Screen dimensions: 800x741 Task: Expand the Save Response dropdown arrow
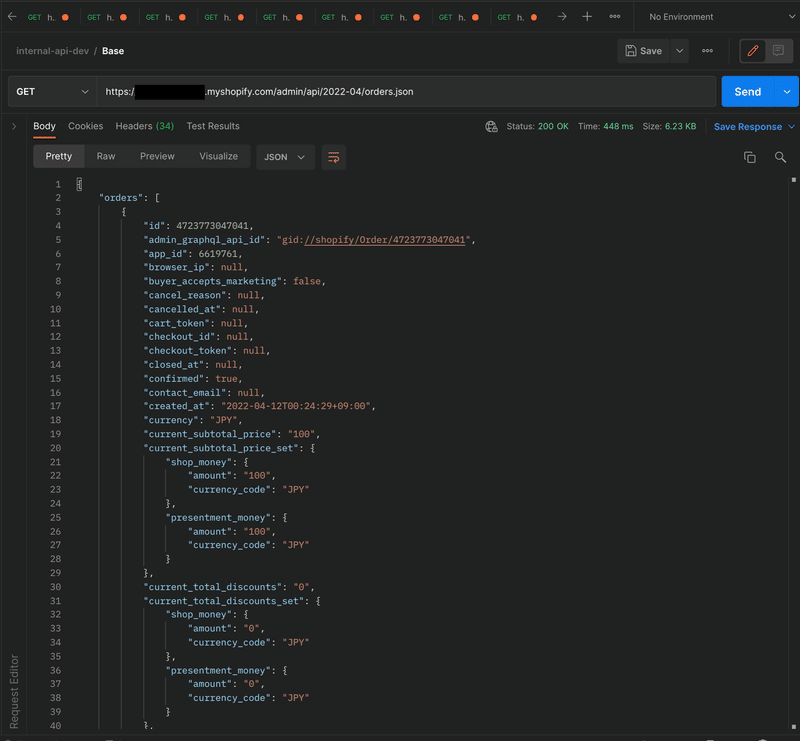[791, 127]
